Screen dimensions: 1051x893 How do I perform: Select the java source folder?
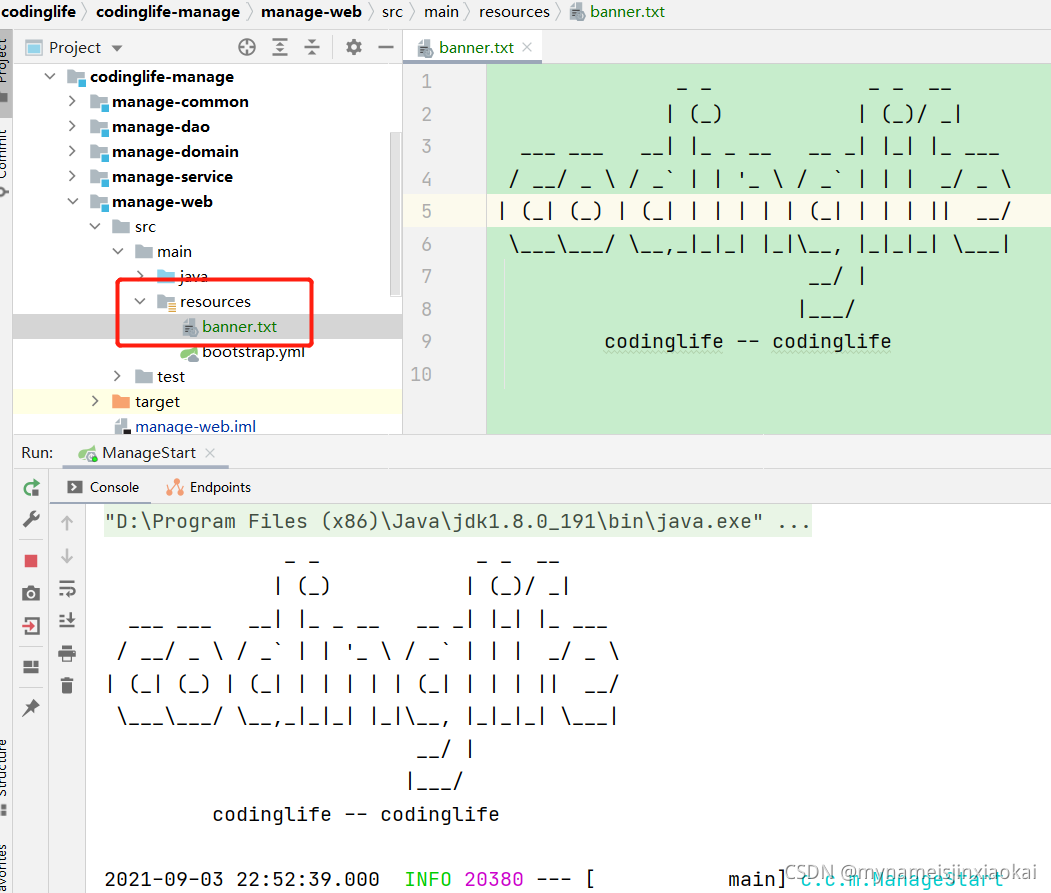click(x=194, y=276)
